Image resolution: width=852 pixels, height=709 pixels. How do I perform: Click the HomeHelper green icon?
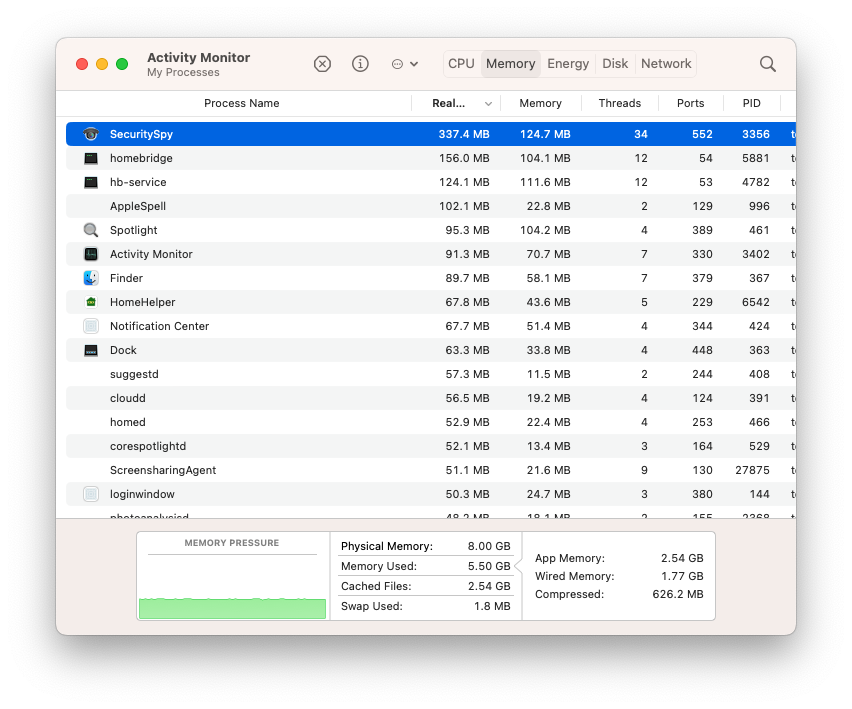pos(91,302)
